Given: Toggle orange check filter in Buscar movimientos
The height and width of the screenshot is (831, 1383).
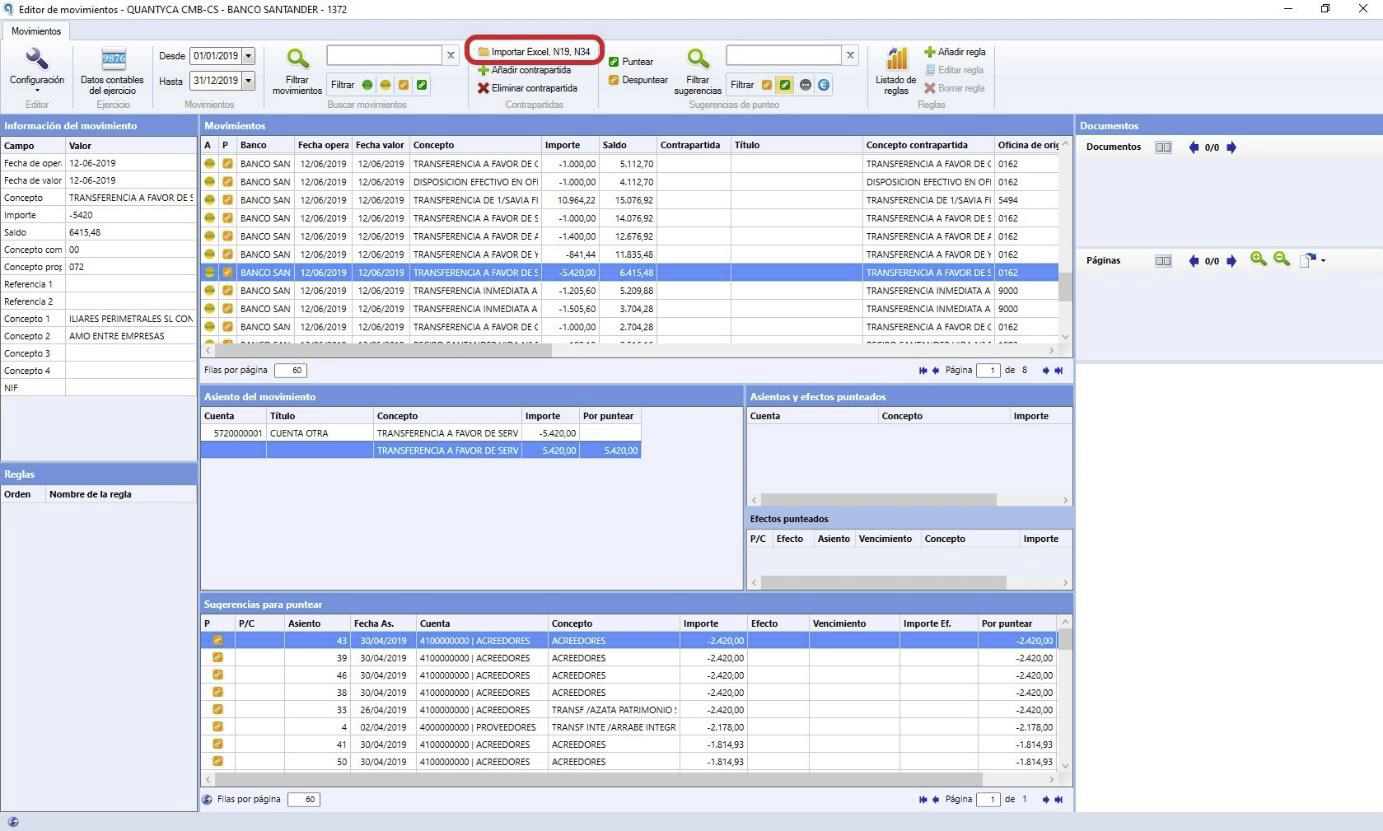Looking at the screenshot, I should tap(404, 85).
